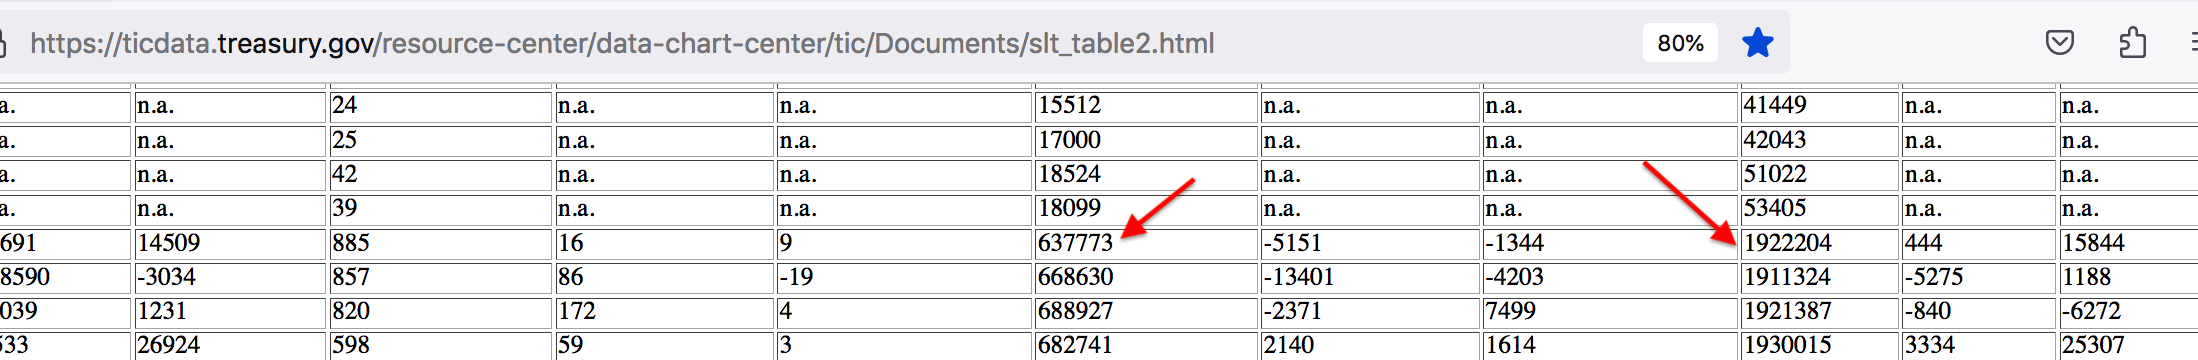The height and width of the screenshot is (360, 2198).
Task: Select the cell containing 885
Action: (x=441, y=243)
